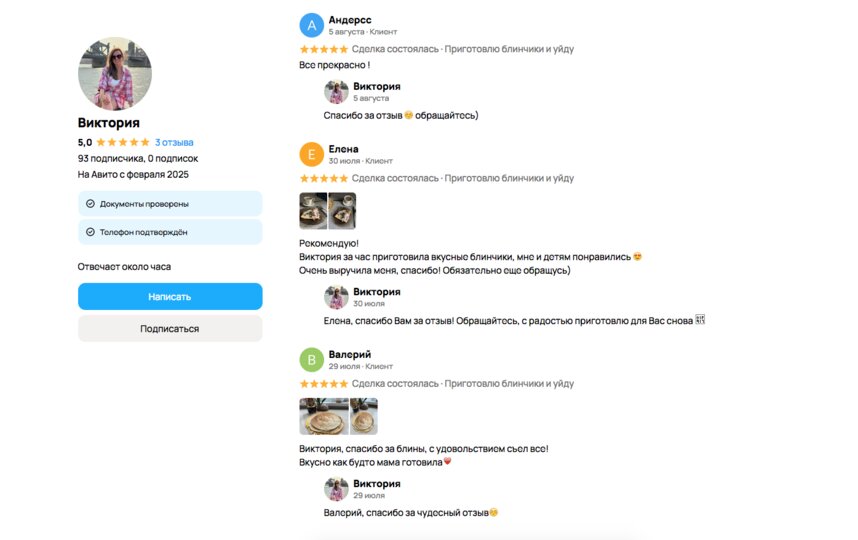The image size is (858, 540).
Task: Click the green Валерий avatar icon
Action: [311, 360]
